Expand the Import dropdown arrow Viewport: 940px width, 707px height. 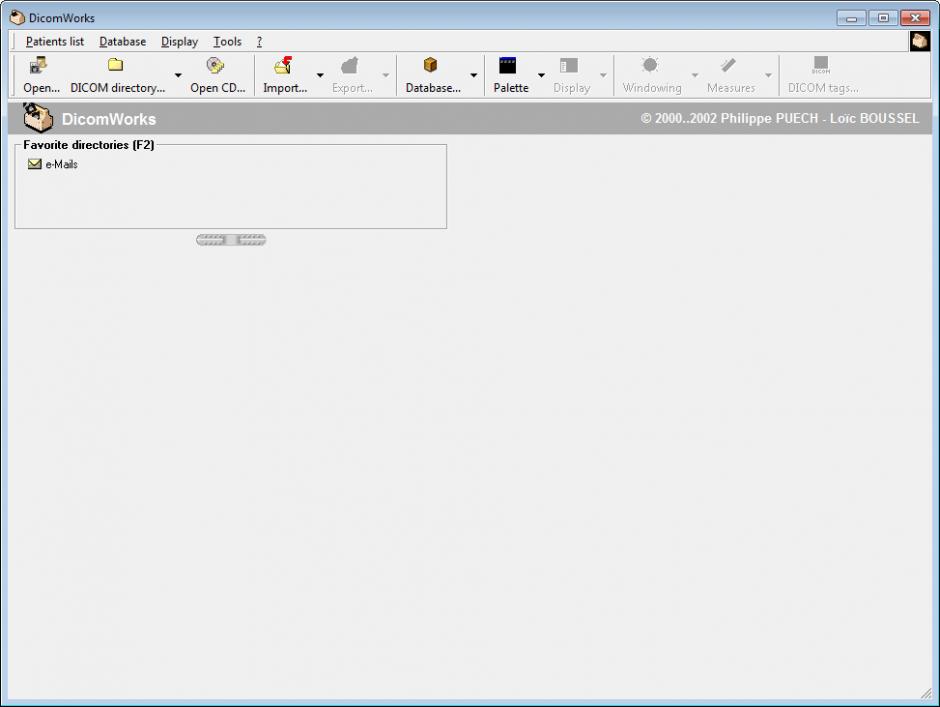tap(320, 75)
